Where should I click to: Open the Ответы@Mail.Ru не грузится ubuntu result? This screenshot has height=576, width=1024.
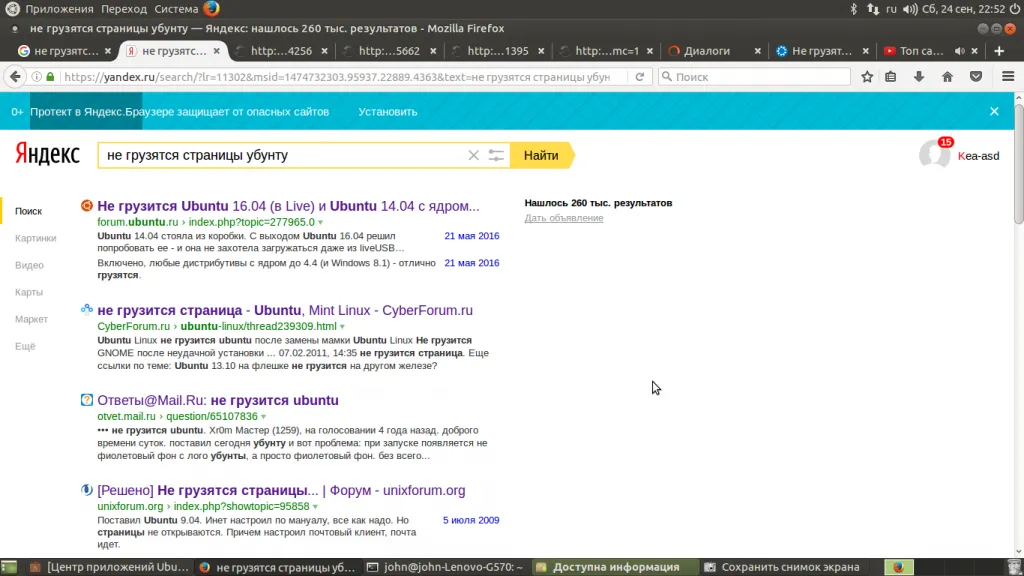[217, 400]
